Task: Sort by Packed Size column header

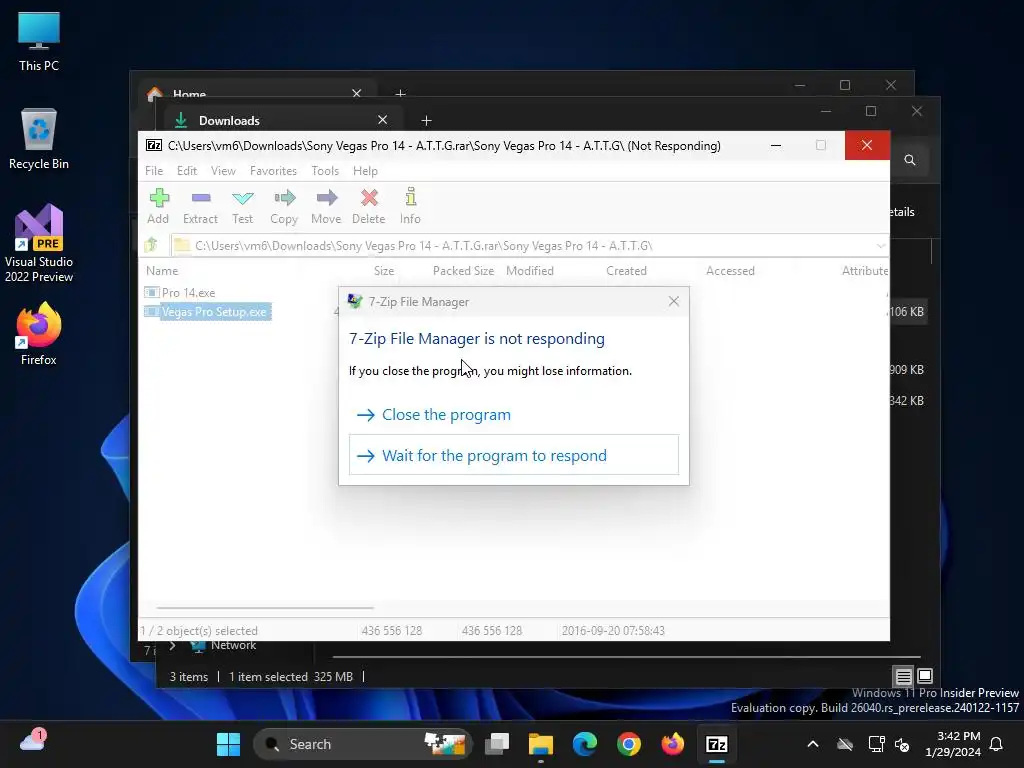Action: [463, 270]
